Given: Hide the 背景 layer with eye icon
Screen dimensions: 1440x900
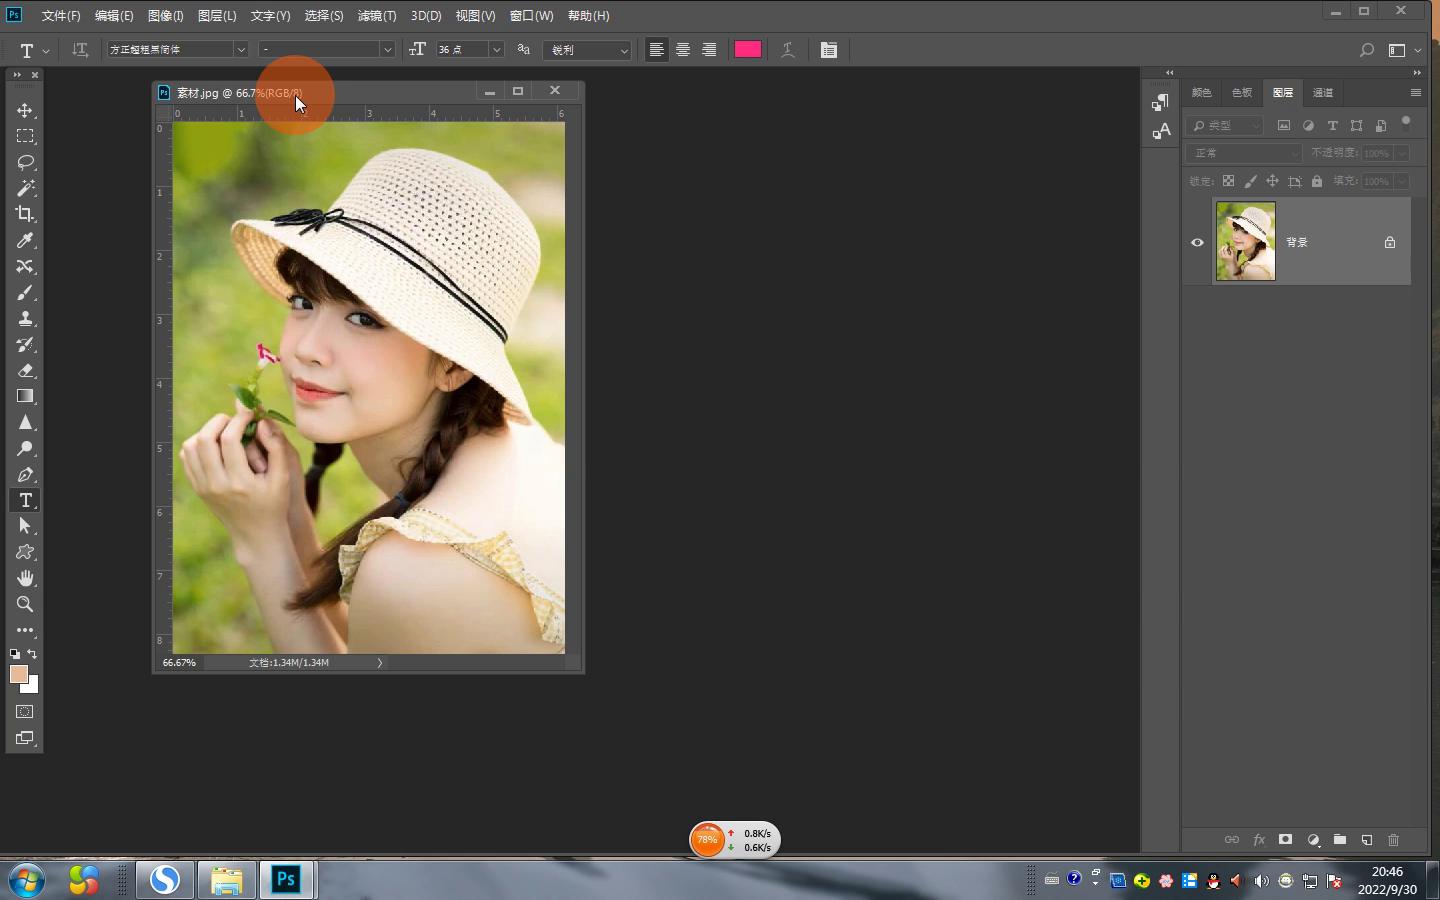Looking at the screenshot, I should coord(1197,242).
